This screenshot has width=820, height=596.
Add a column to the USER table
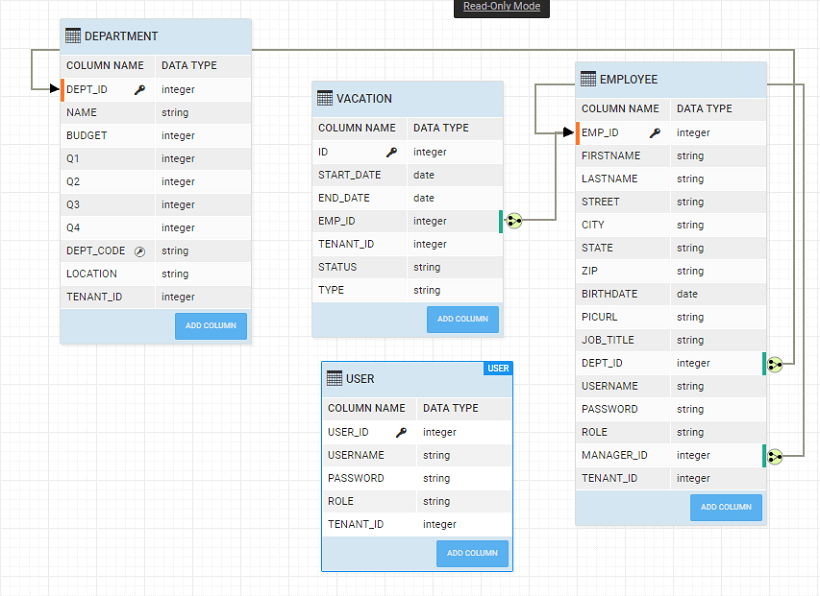(472, 553)
